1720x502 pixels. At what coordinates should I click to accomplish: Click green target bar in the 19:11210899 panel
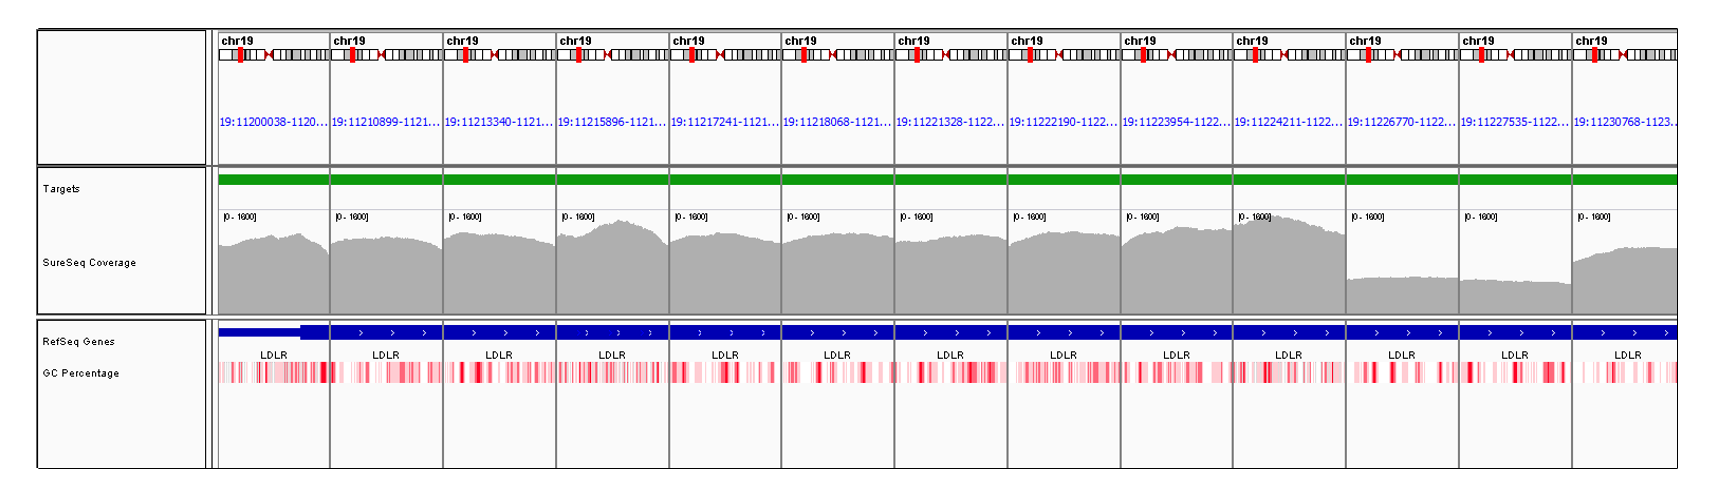pos(386,180)
